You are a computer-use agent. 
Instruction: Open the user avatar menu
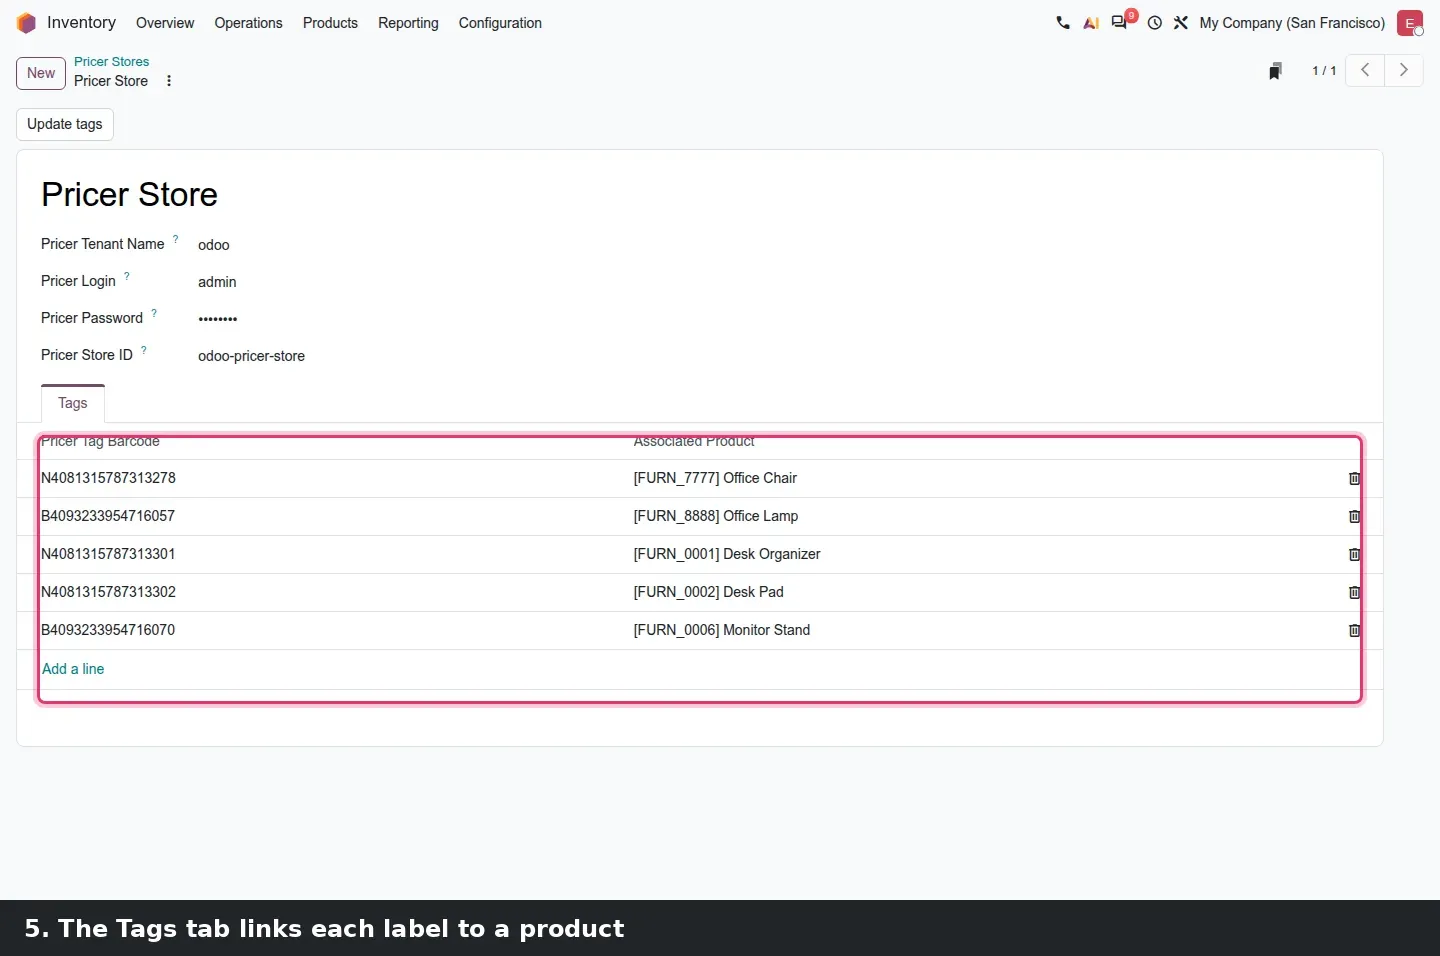point(1410,23)
